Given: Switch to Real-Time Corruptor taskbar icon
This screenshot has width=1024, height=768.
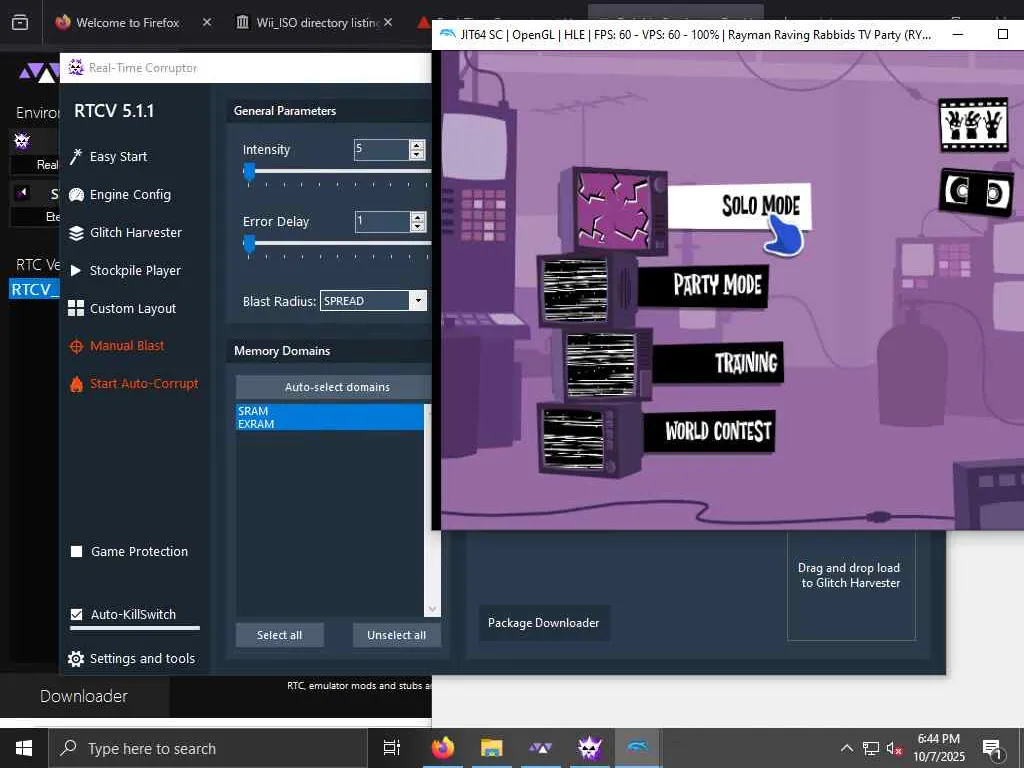Looking at the screenshot, I should point(589,748).
